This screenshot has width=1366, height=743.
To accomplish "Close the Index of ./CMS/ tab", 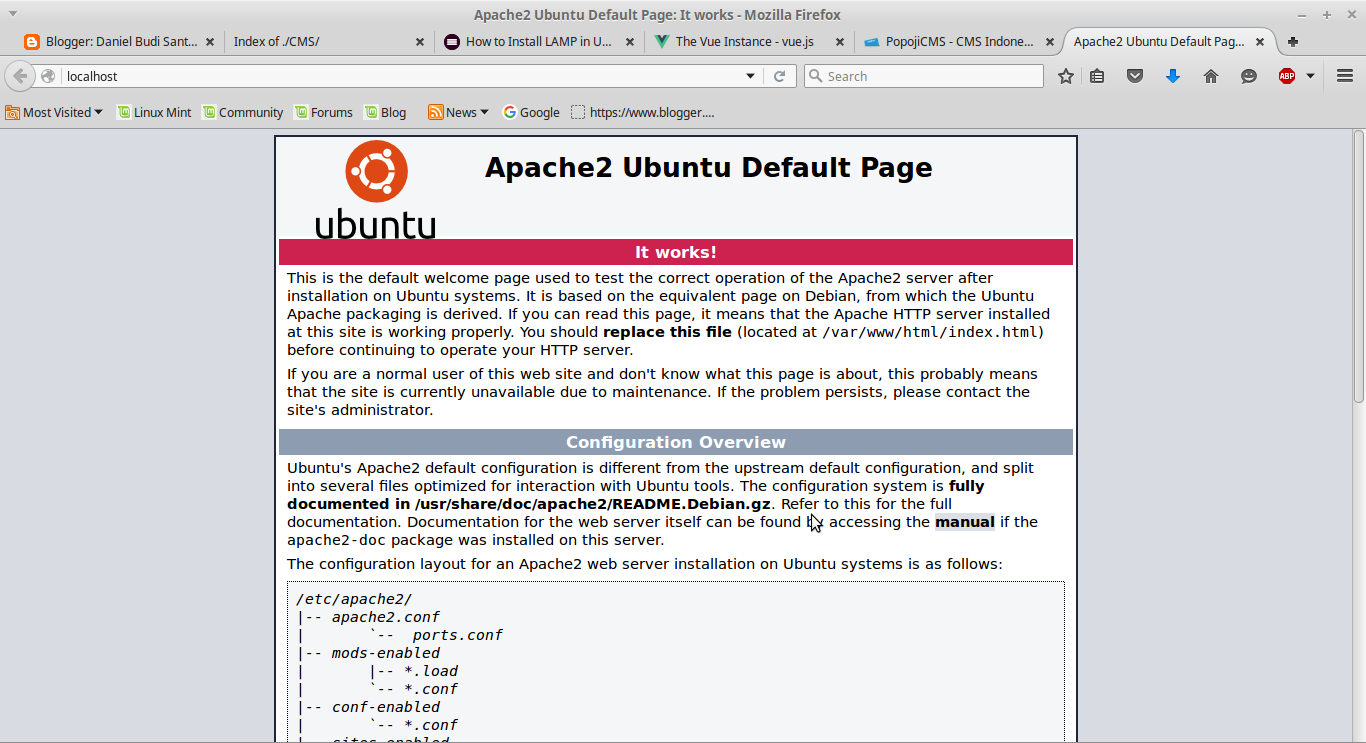I will click(420, 42).
